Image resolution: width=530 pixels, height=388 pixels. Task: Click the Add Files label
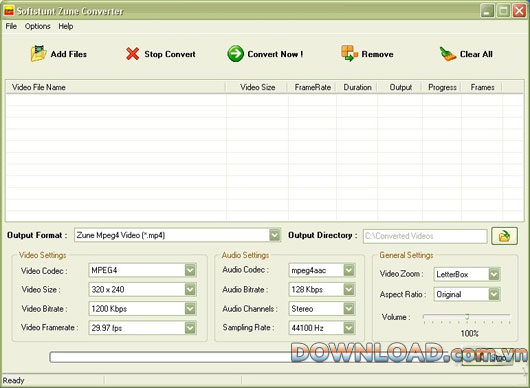point(69,54)
